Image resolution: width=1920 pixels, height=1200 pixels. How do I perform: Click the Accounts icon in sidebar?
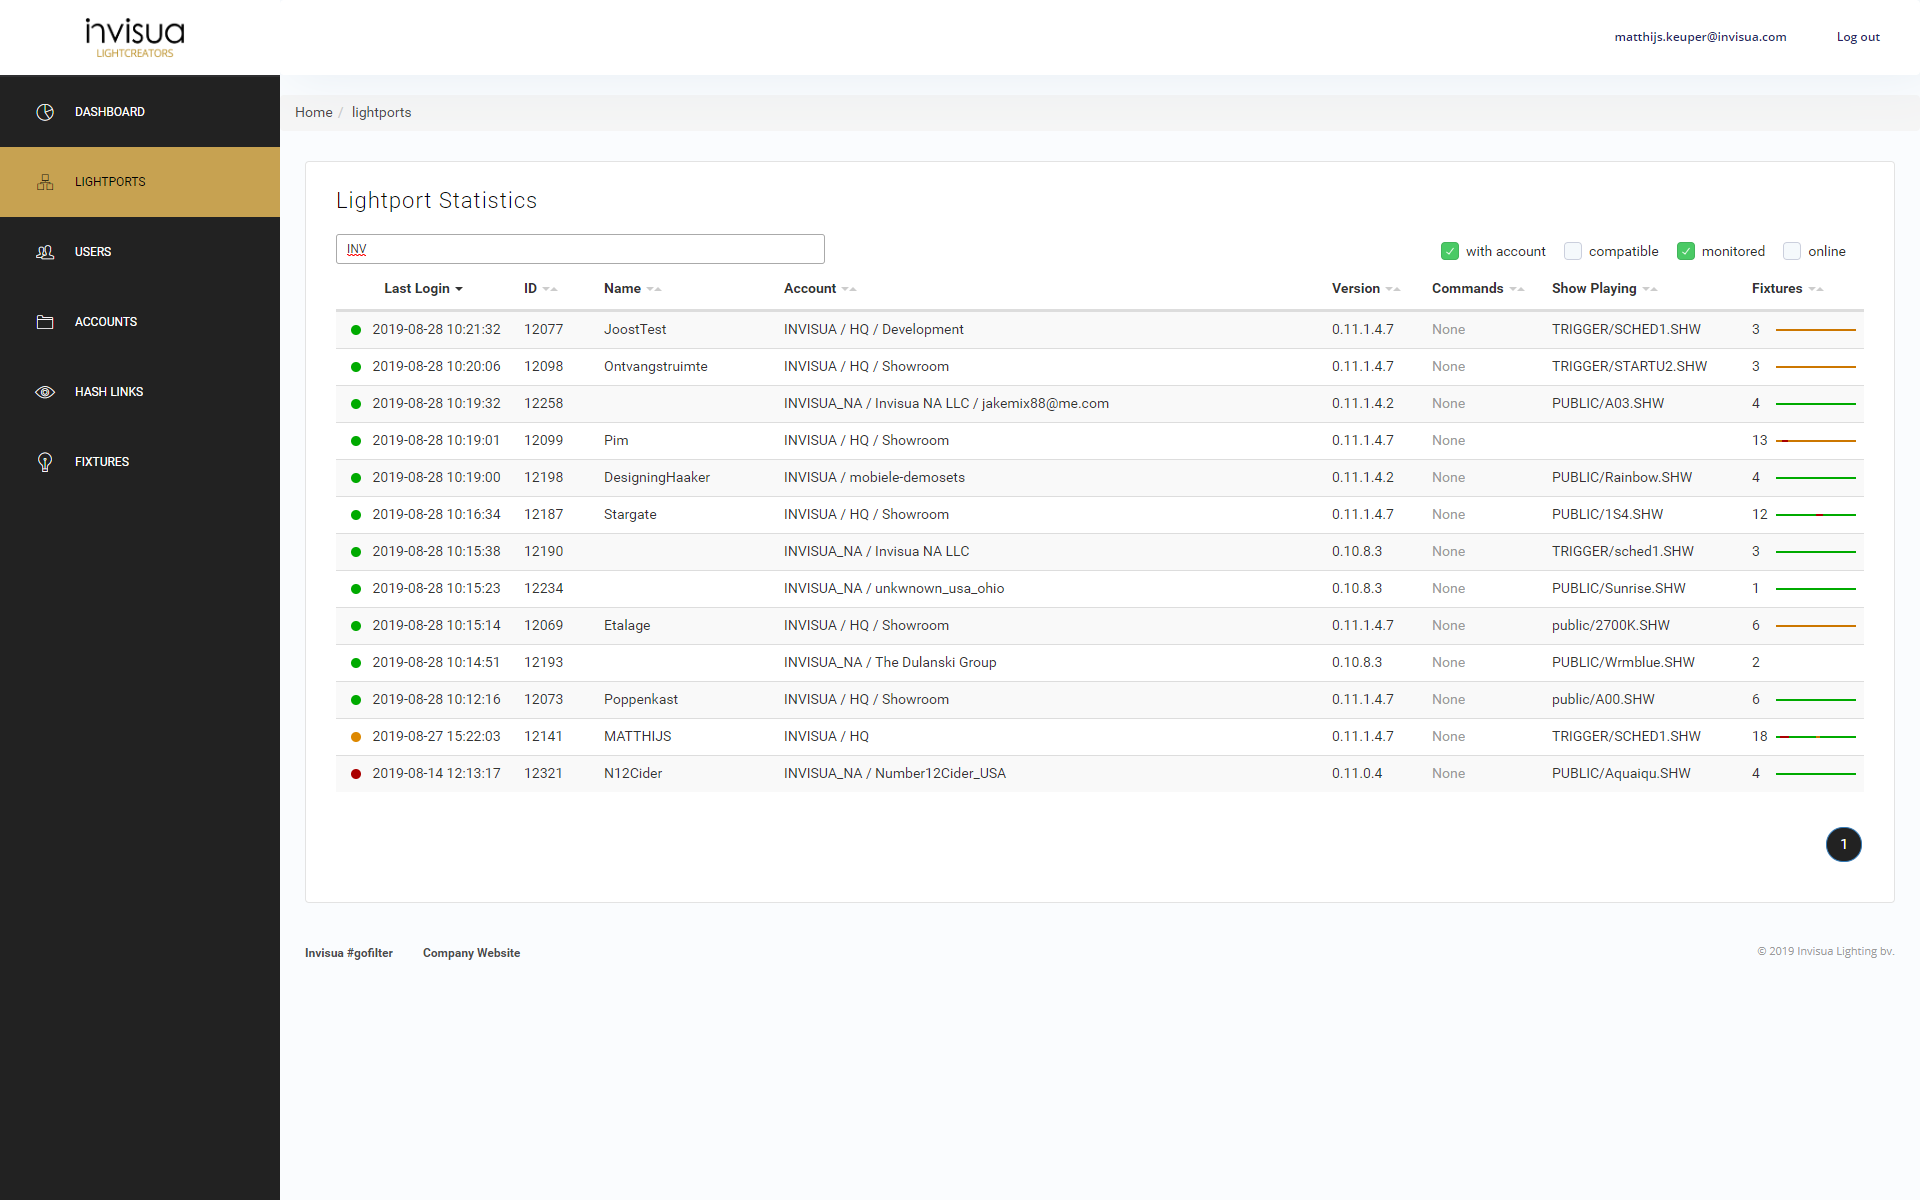43,321
